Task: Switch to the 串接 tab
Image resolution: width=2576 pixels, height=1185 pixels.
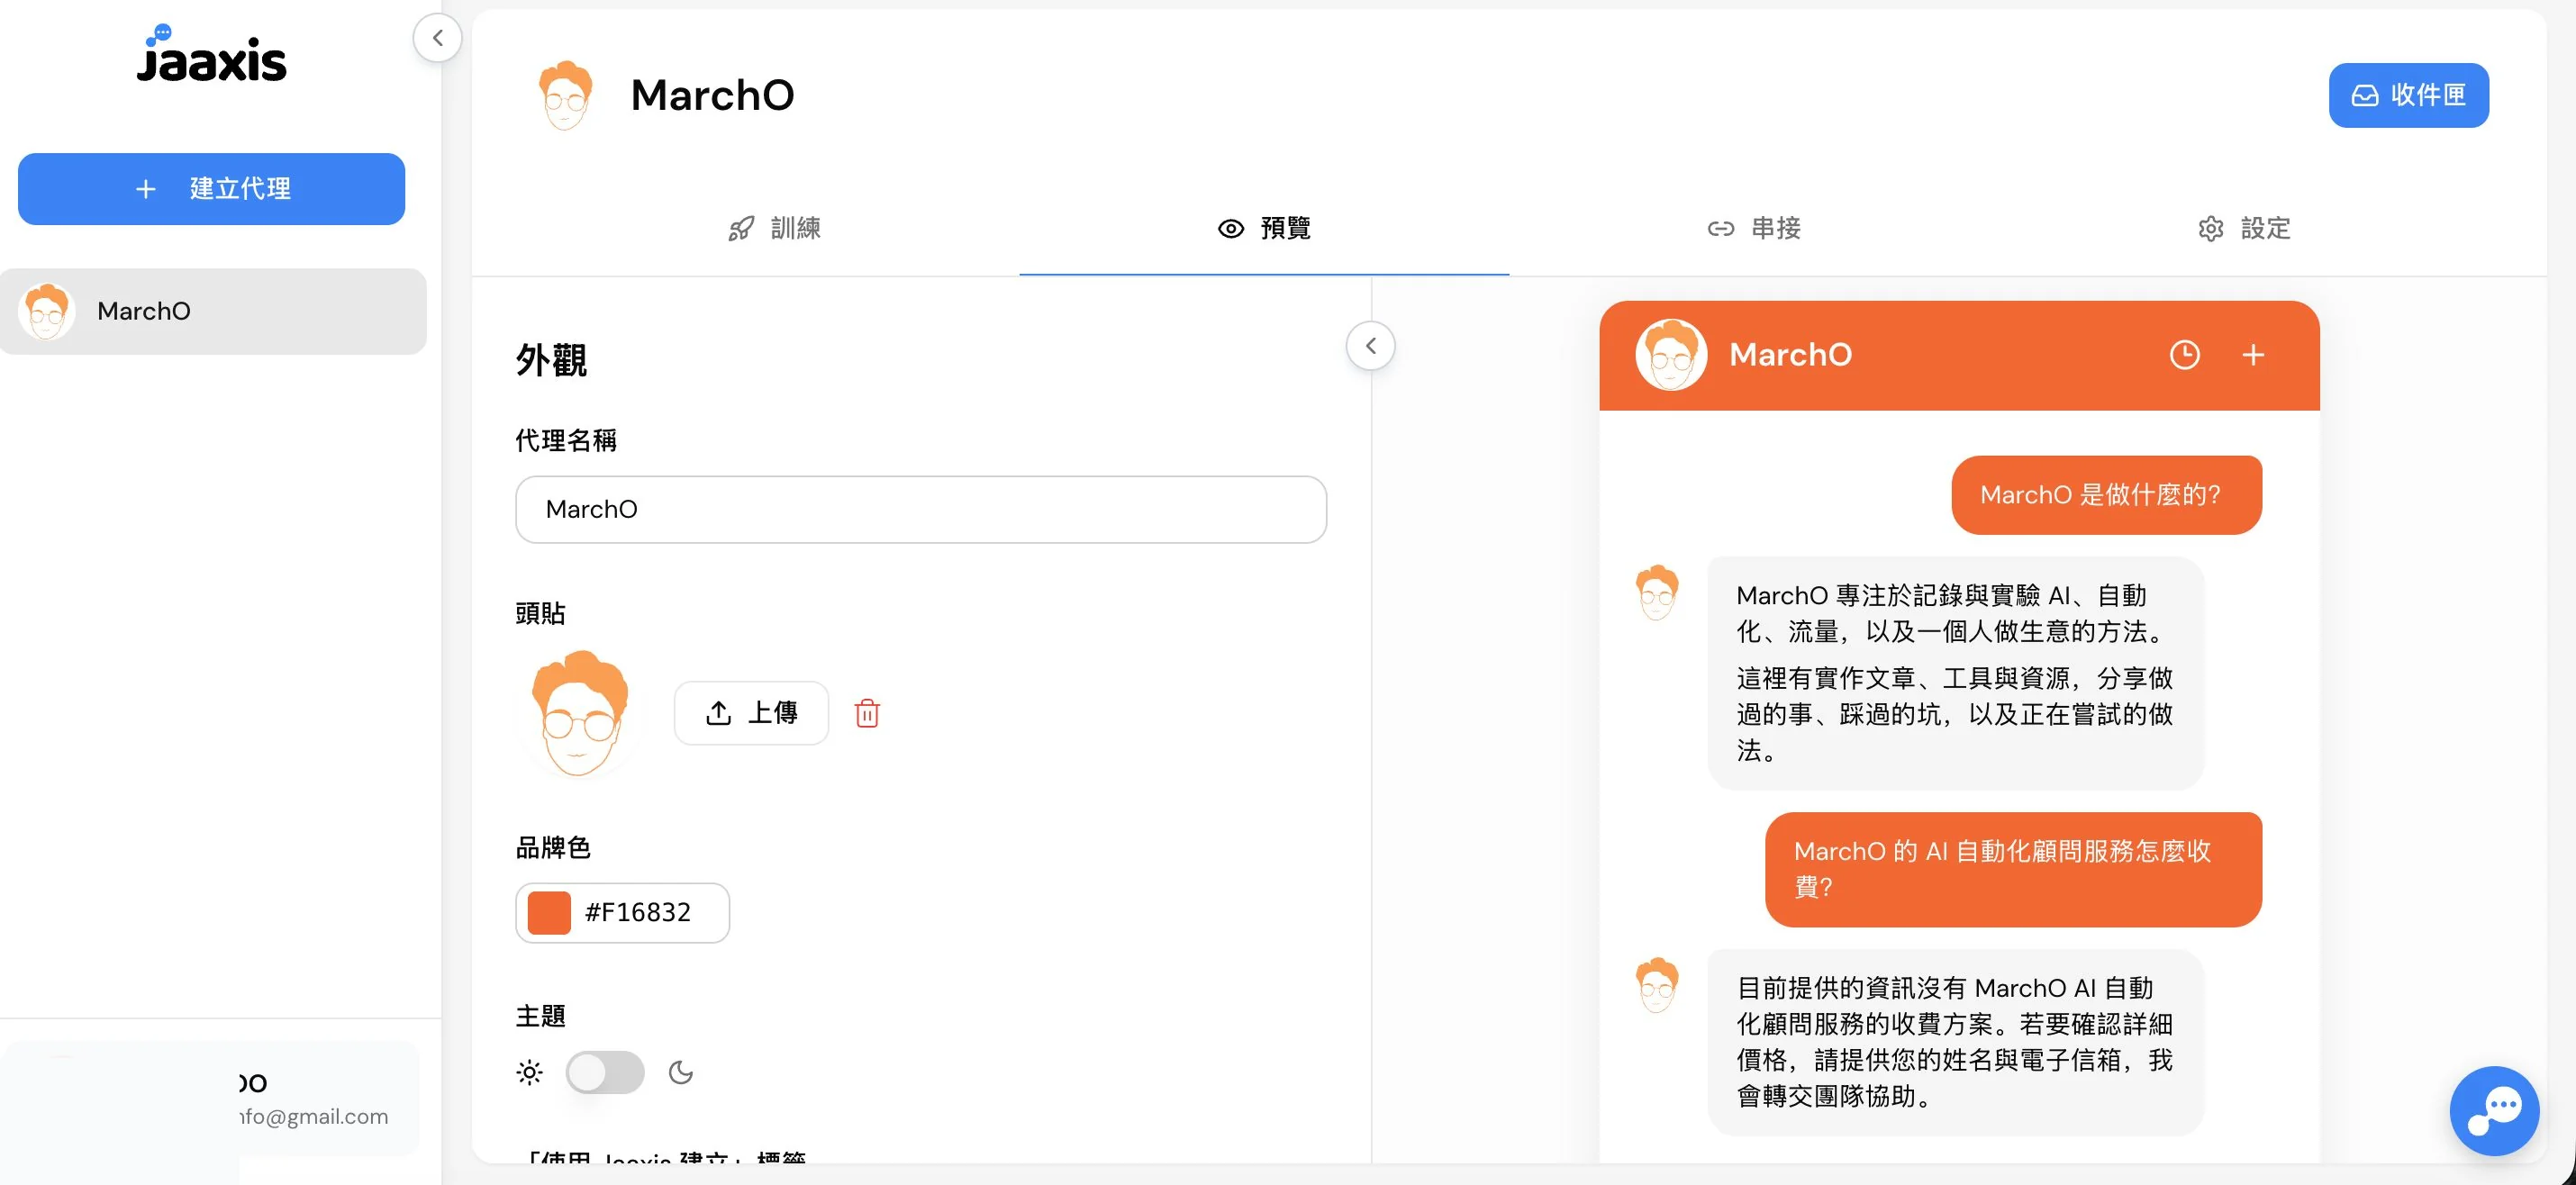Action: pos(1753,228)
